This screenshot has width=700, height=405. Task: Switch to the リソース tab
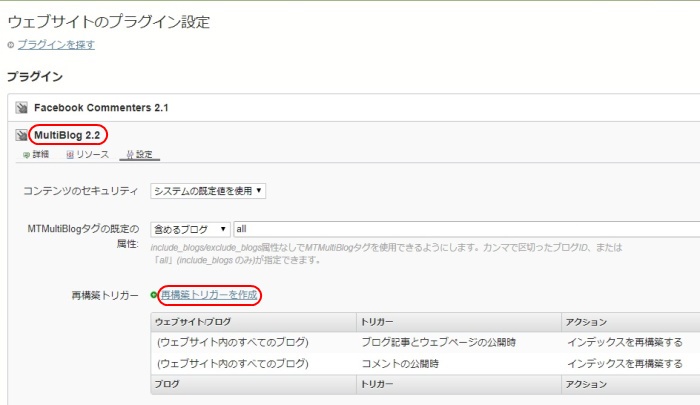coord(88,154)
